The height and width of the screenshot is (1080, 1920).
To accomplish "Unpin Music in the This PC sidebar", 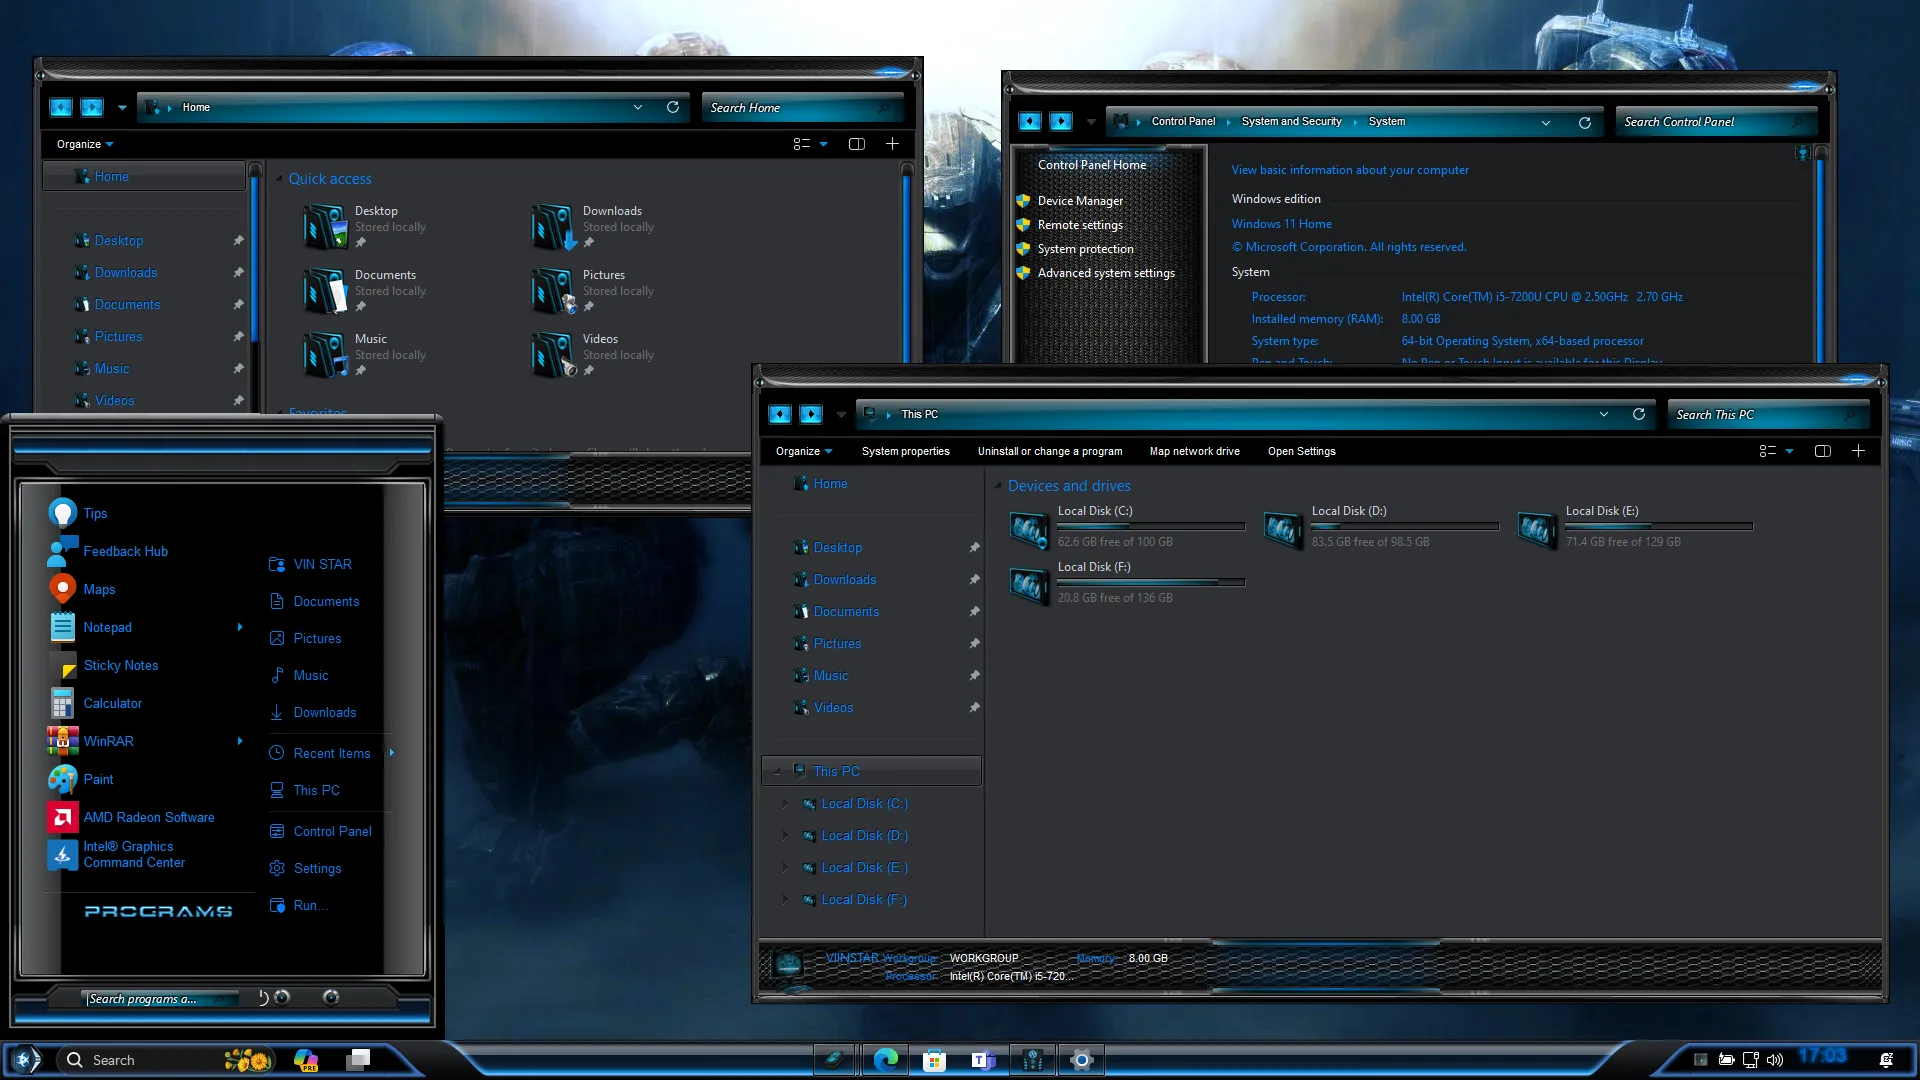I will point(974,675).
